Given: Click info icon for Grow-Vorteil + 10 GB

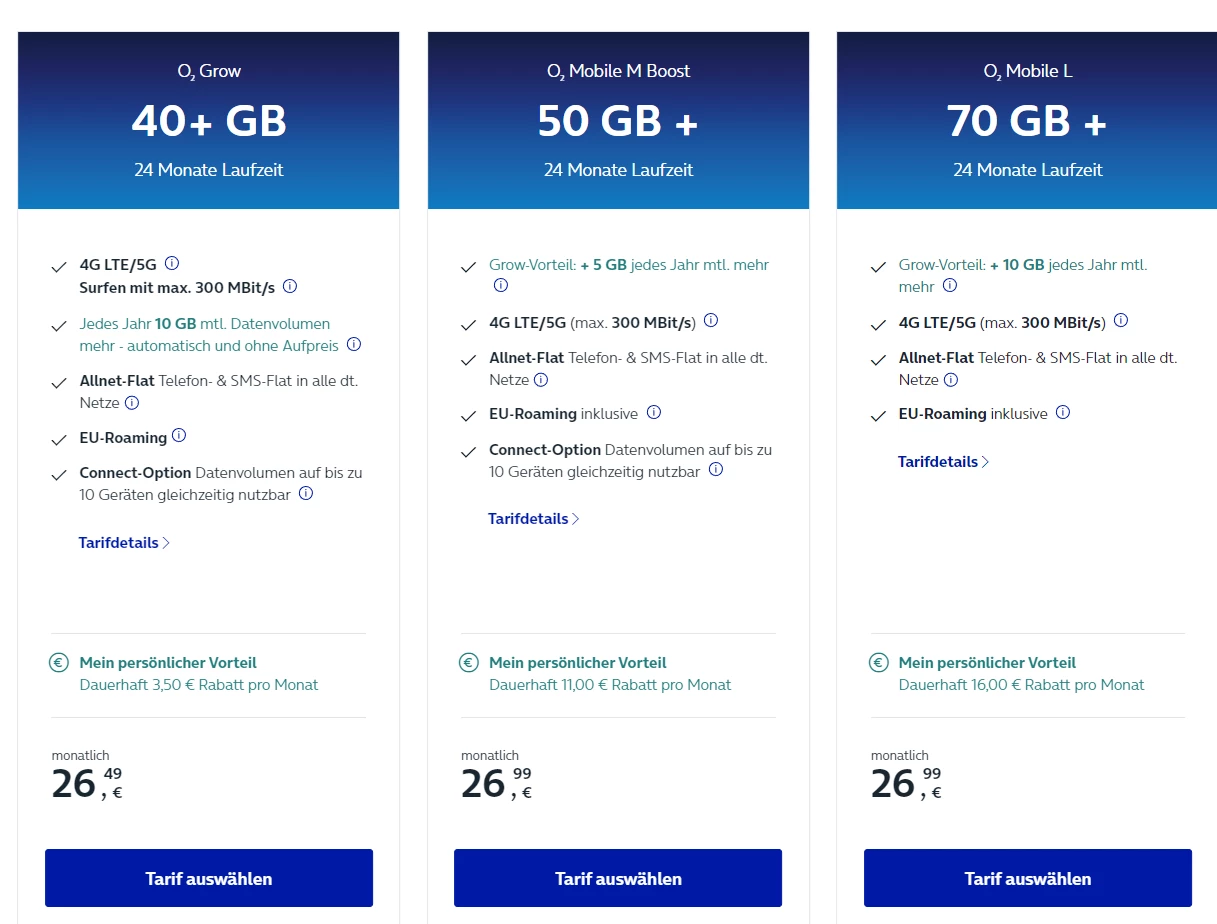Looking at the screenshot, I should [x=950, y=286].
